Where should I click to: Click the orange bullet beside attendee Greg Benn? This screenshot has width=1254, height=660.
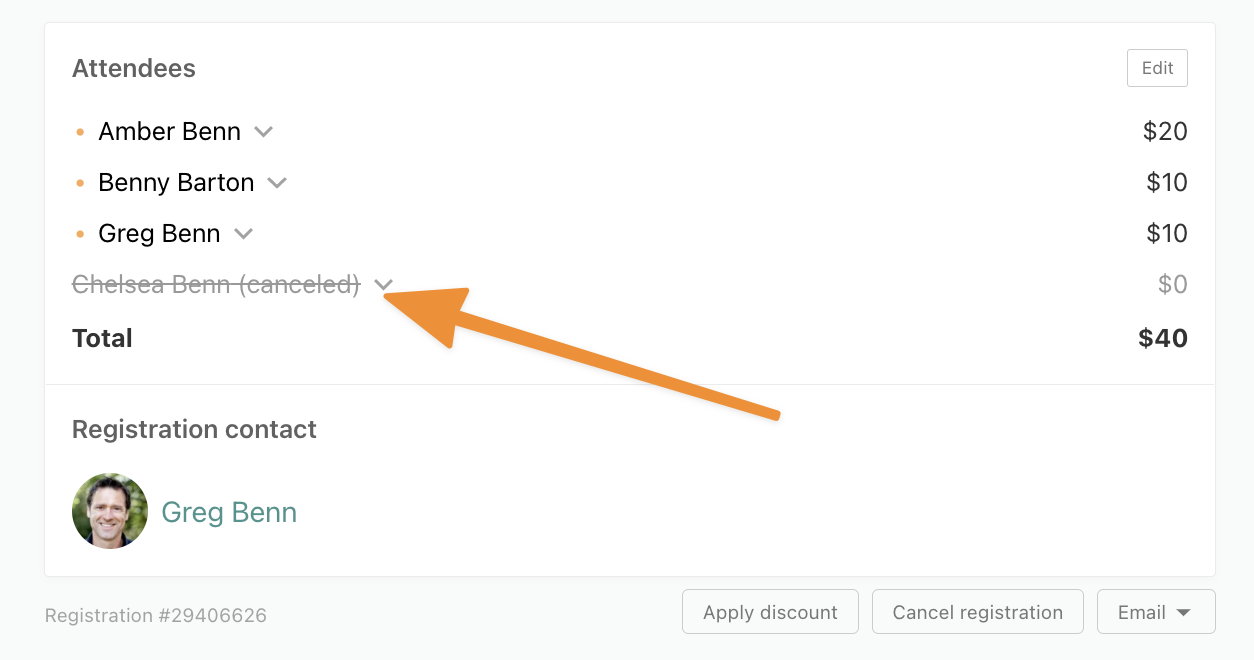click(x=80, y=234)
